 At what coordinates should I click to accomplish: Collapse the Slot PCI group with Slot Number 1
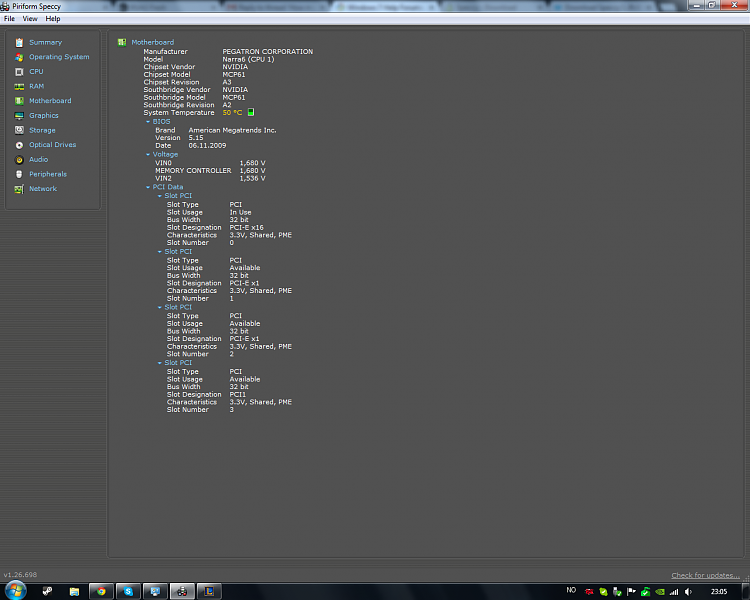(160, 252)
